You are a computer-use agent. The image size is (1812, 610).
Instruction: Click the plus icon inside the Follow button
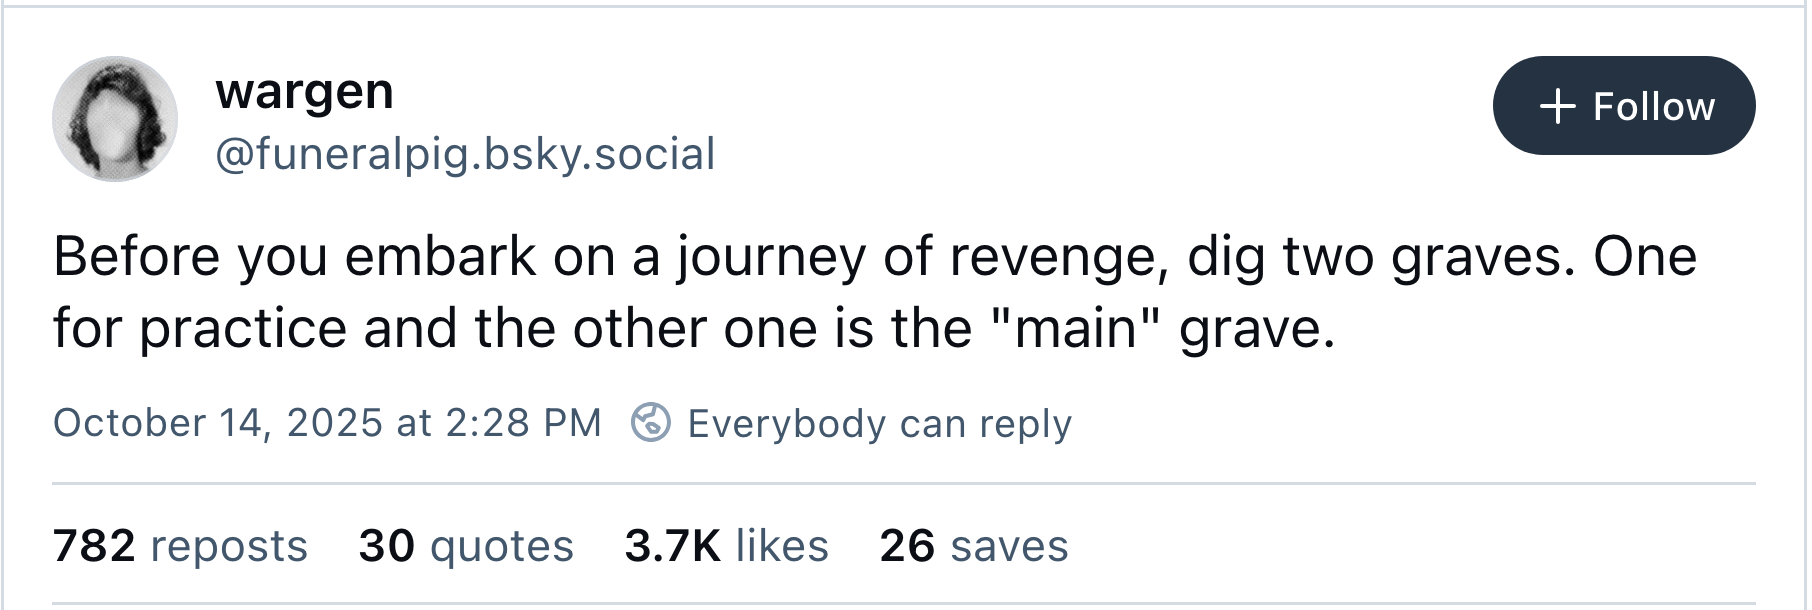[x=1559, y=105]
